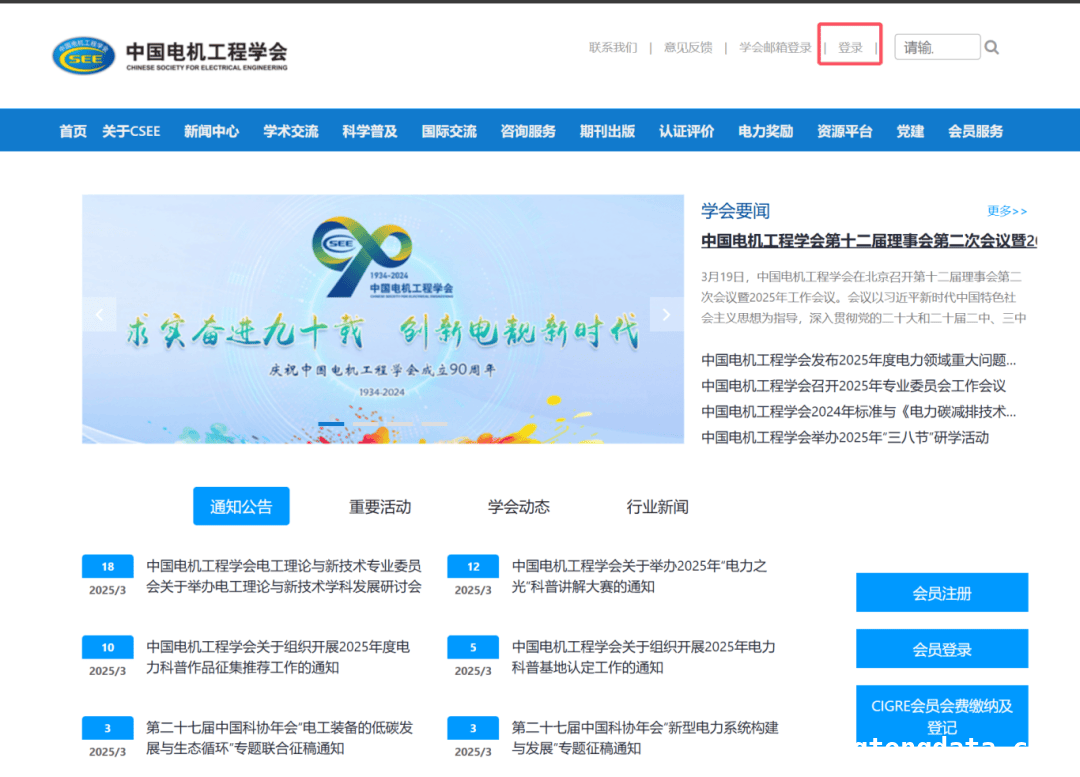Image resolution: width=1080 pixels, height=777 pixels.
Task: Show previous carousel slide arrow
Action: (x=99, y=315)
